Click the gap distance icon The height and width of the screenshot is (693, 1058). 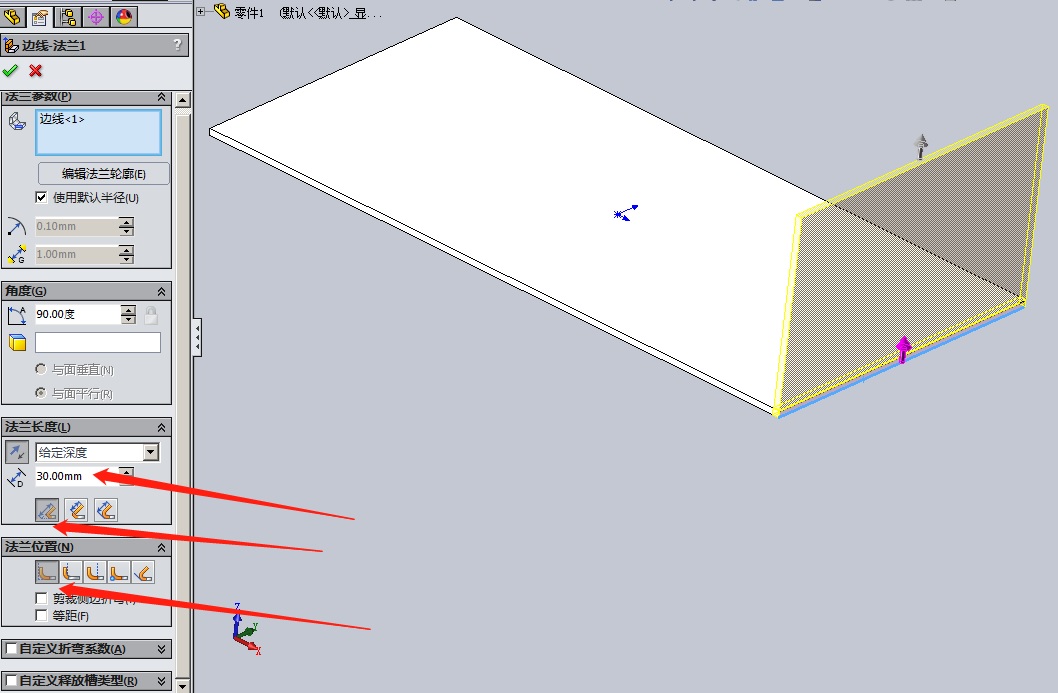tap(17, 254)
